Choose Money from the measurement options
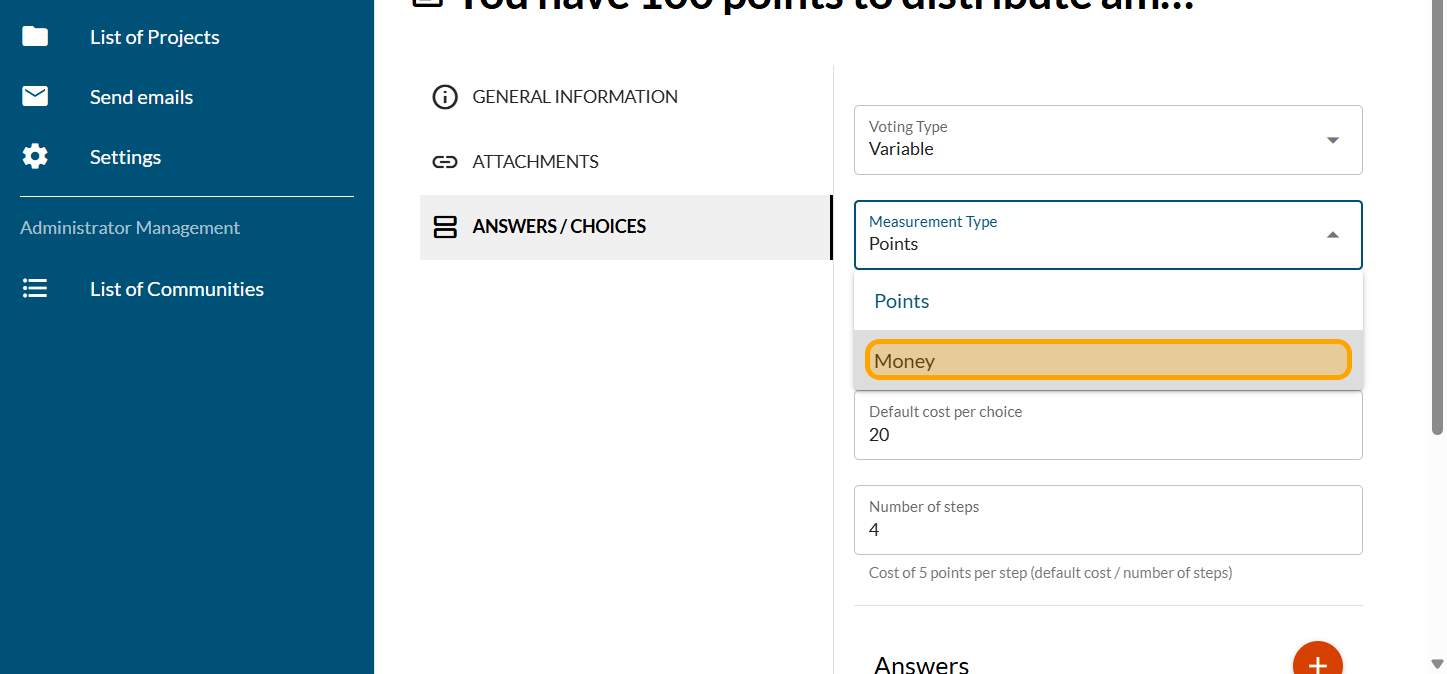Image resolution: width=1447 pixels, height=674 pixels. point(1108,361)
